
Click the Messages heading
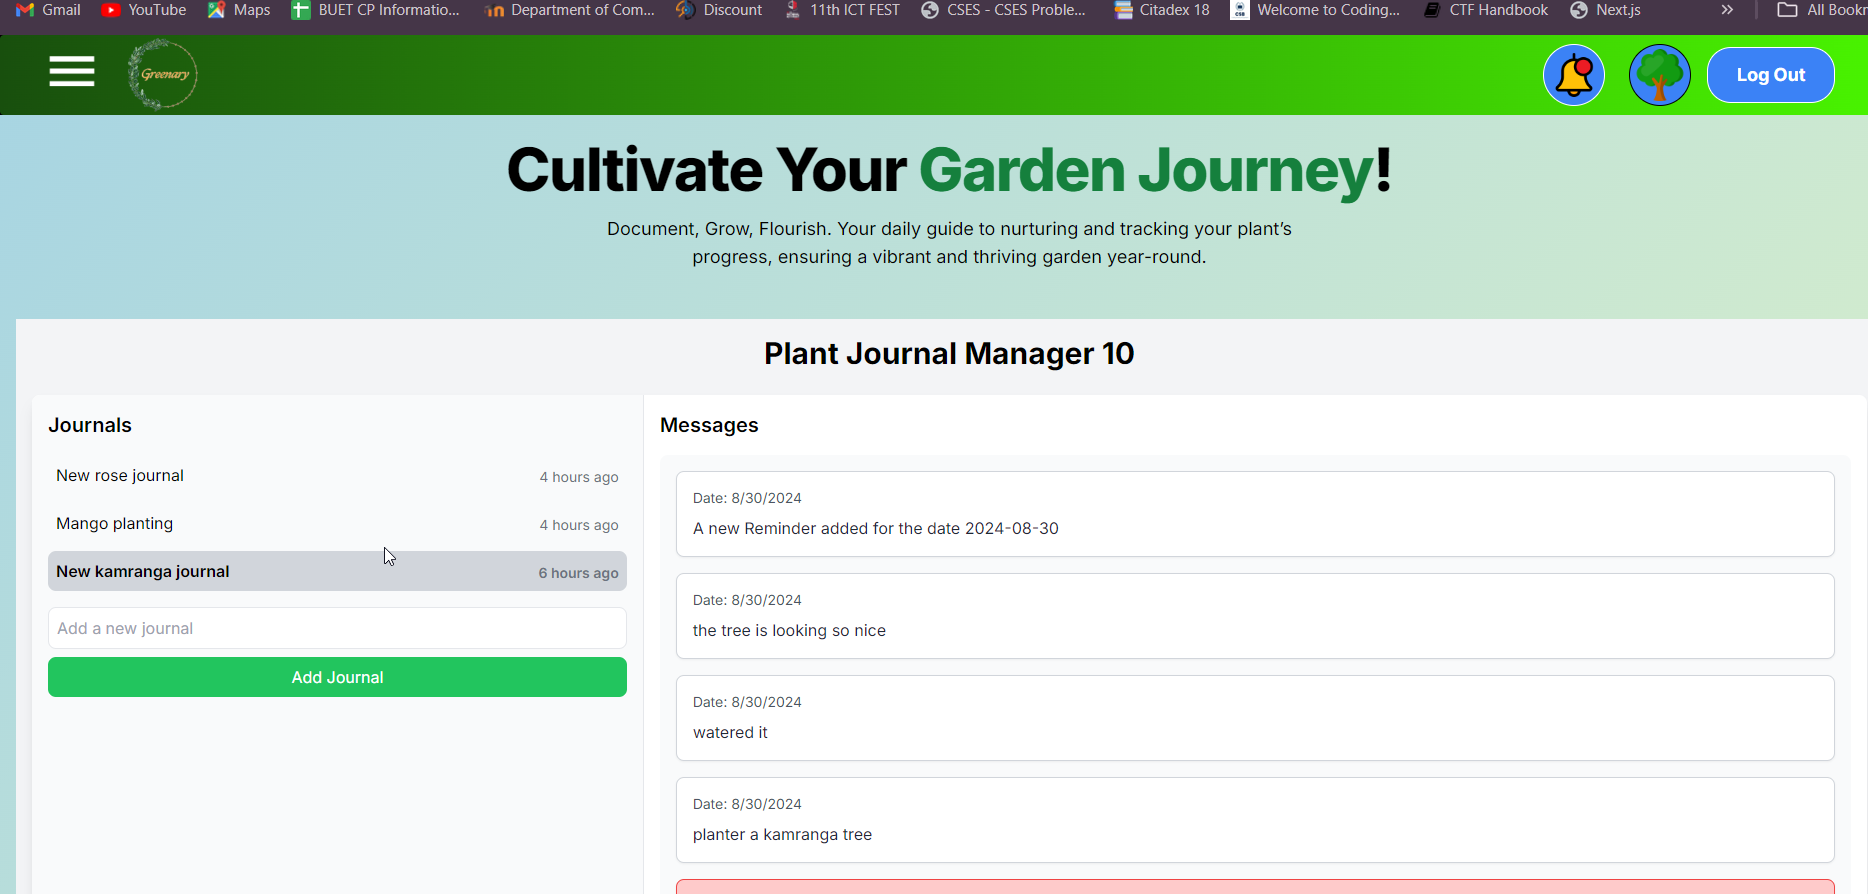coord(709,425)
